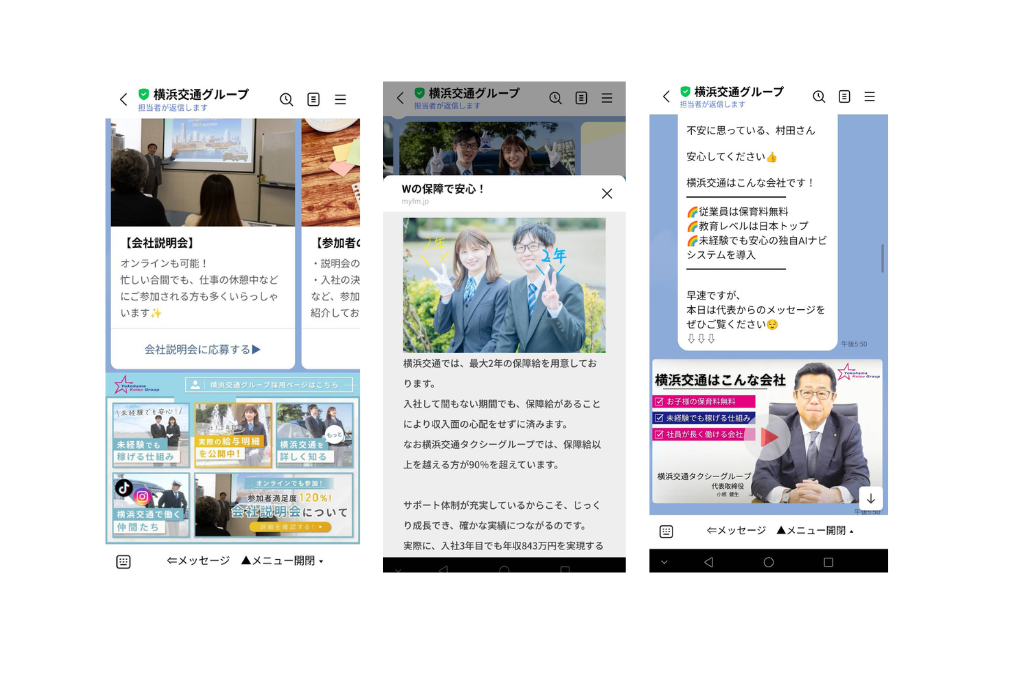Tap back arrow in middle phone screen
The height and width of the screenshot is (678, 1024).
(400, 98)
